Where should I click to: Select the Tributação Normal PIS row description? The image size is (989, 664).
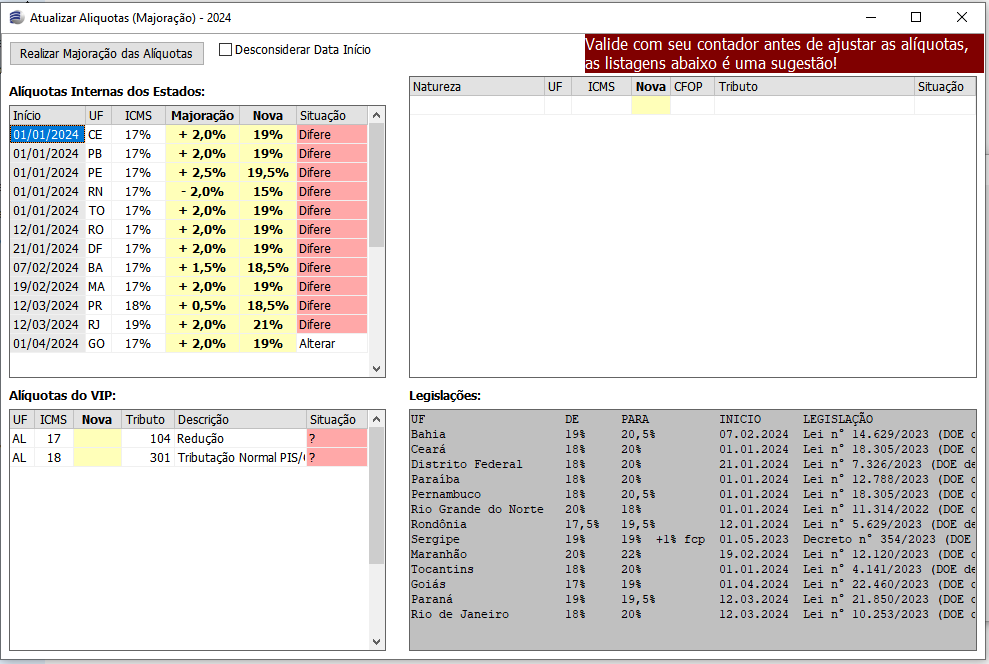click(x=240, y=458)
